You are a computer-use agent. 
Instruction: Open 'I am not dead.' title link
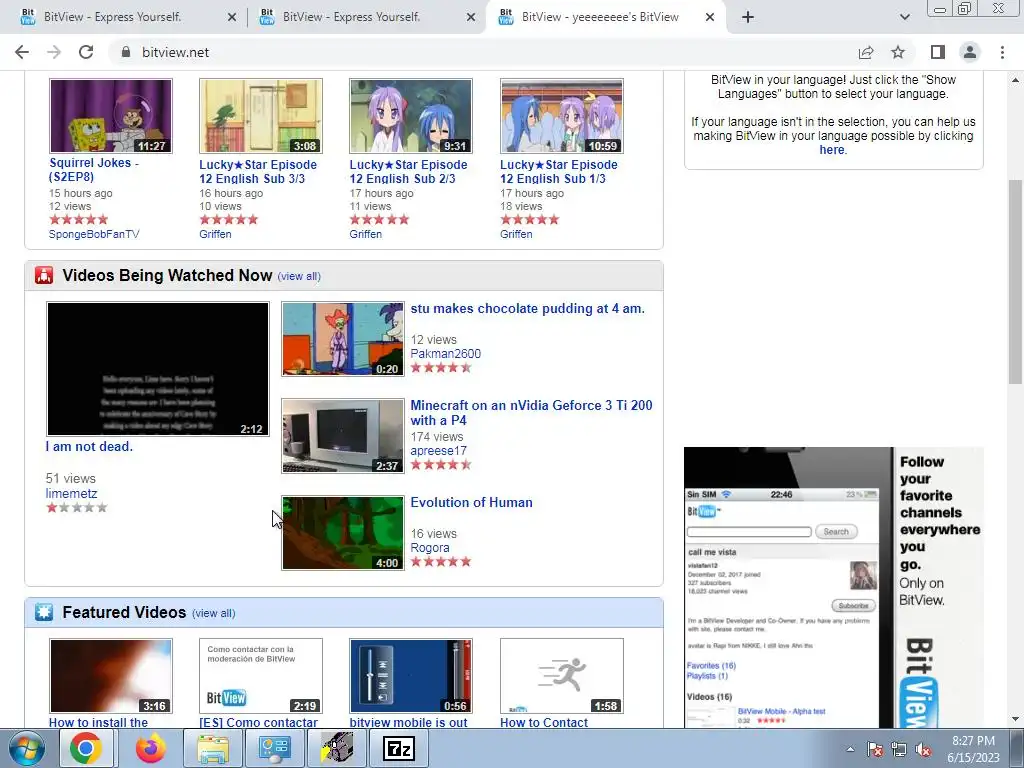click(89, 447)
